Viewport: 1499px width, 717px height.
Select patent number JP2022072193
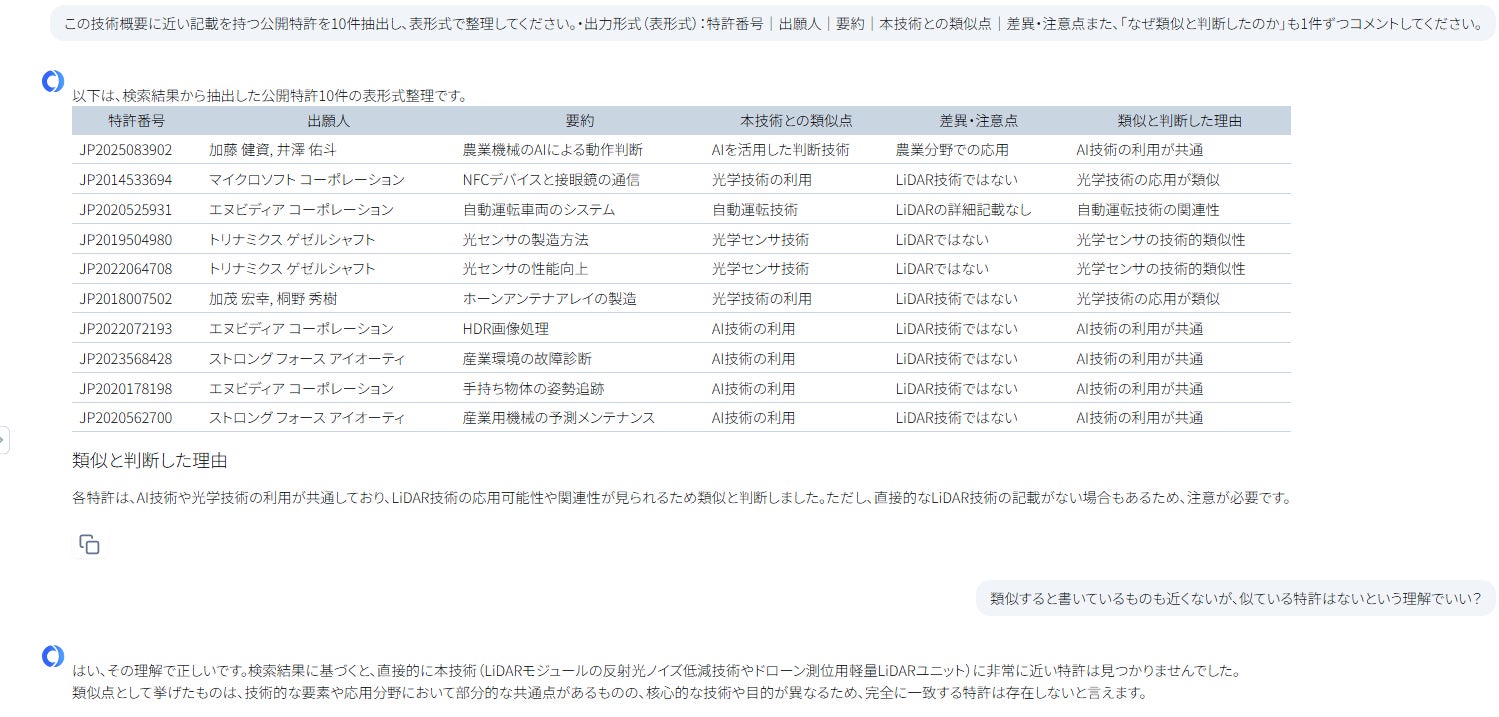(x=126, y=329)
